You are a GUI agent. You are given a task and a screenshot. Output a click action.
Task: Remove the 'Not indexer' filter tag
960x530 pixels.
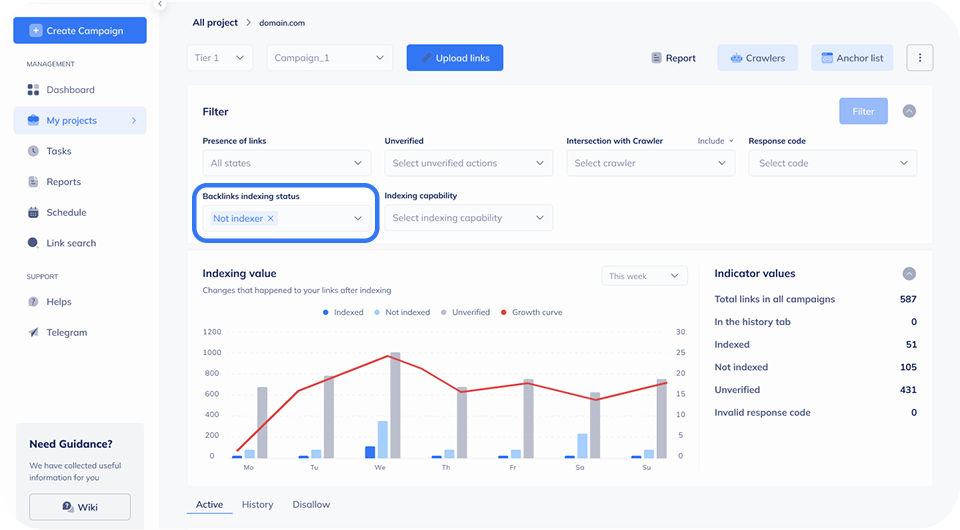tap(271, 218)
